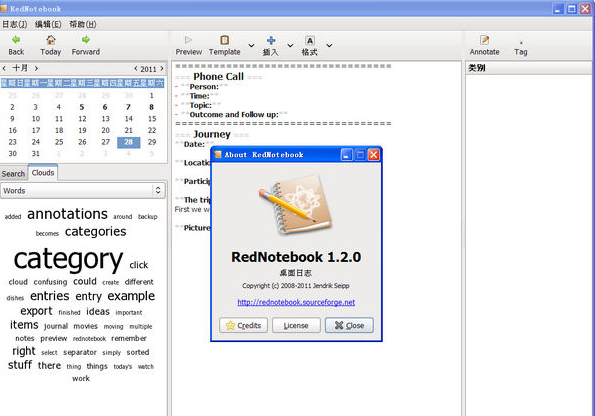
Task: Select day 31 in the calendar
Action: tap(36, 153)
